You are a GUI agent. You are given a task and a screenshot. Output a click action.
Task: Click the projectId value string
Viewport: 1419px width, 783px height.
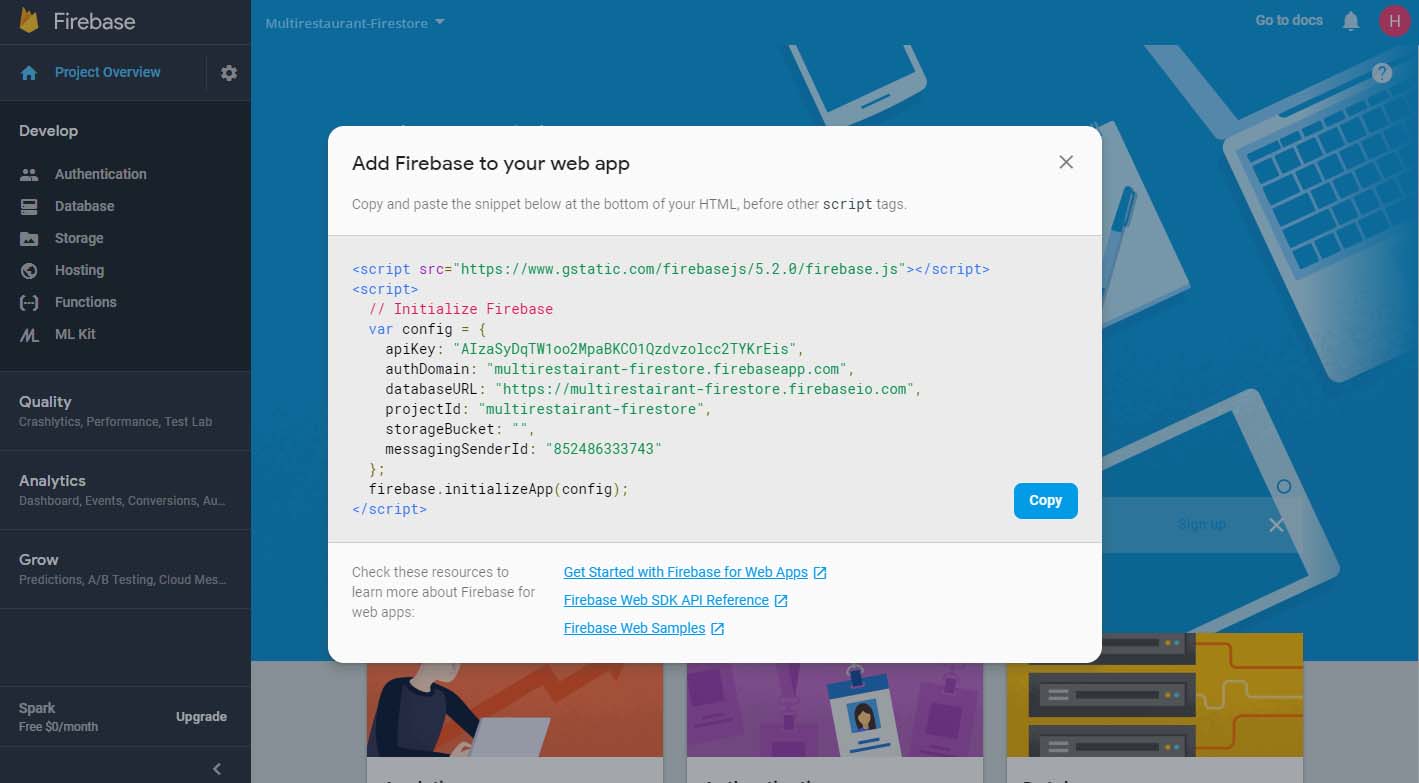[x=591, y=409]
